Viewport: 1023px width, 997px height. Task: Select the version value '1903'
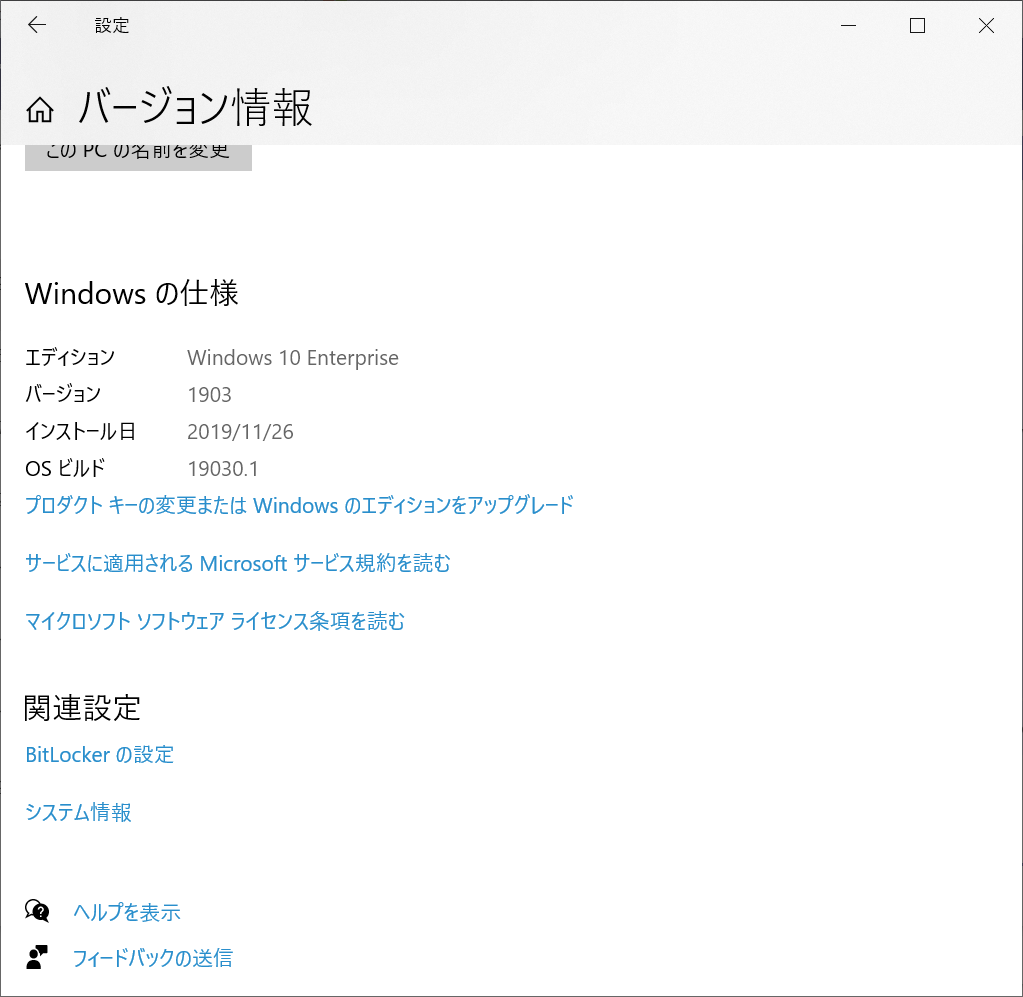click(x=209, y=395)
